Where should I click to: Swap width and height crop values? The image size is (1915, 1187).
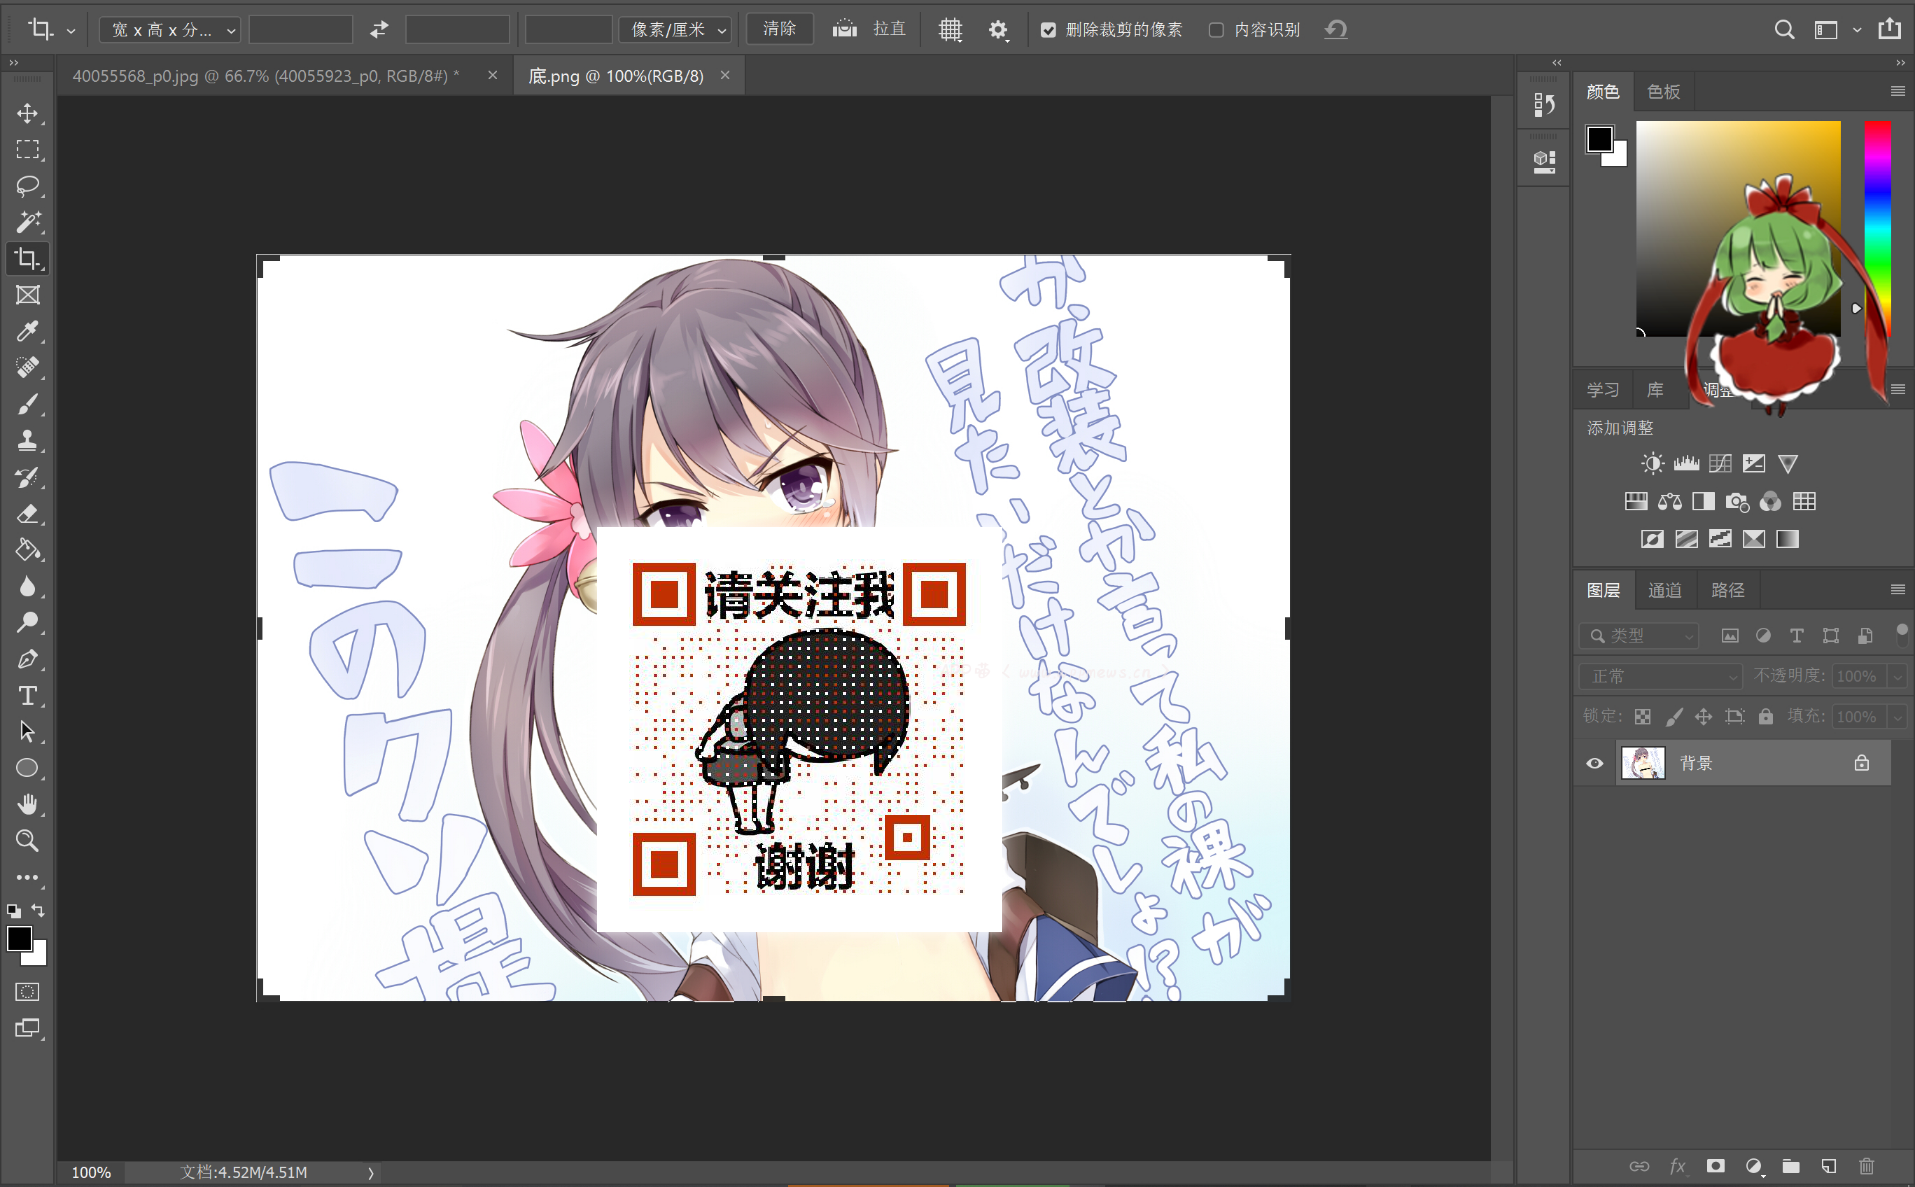pyautogui.click(x=379, y=30)
